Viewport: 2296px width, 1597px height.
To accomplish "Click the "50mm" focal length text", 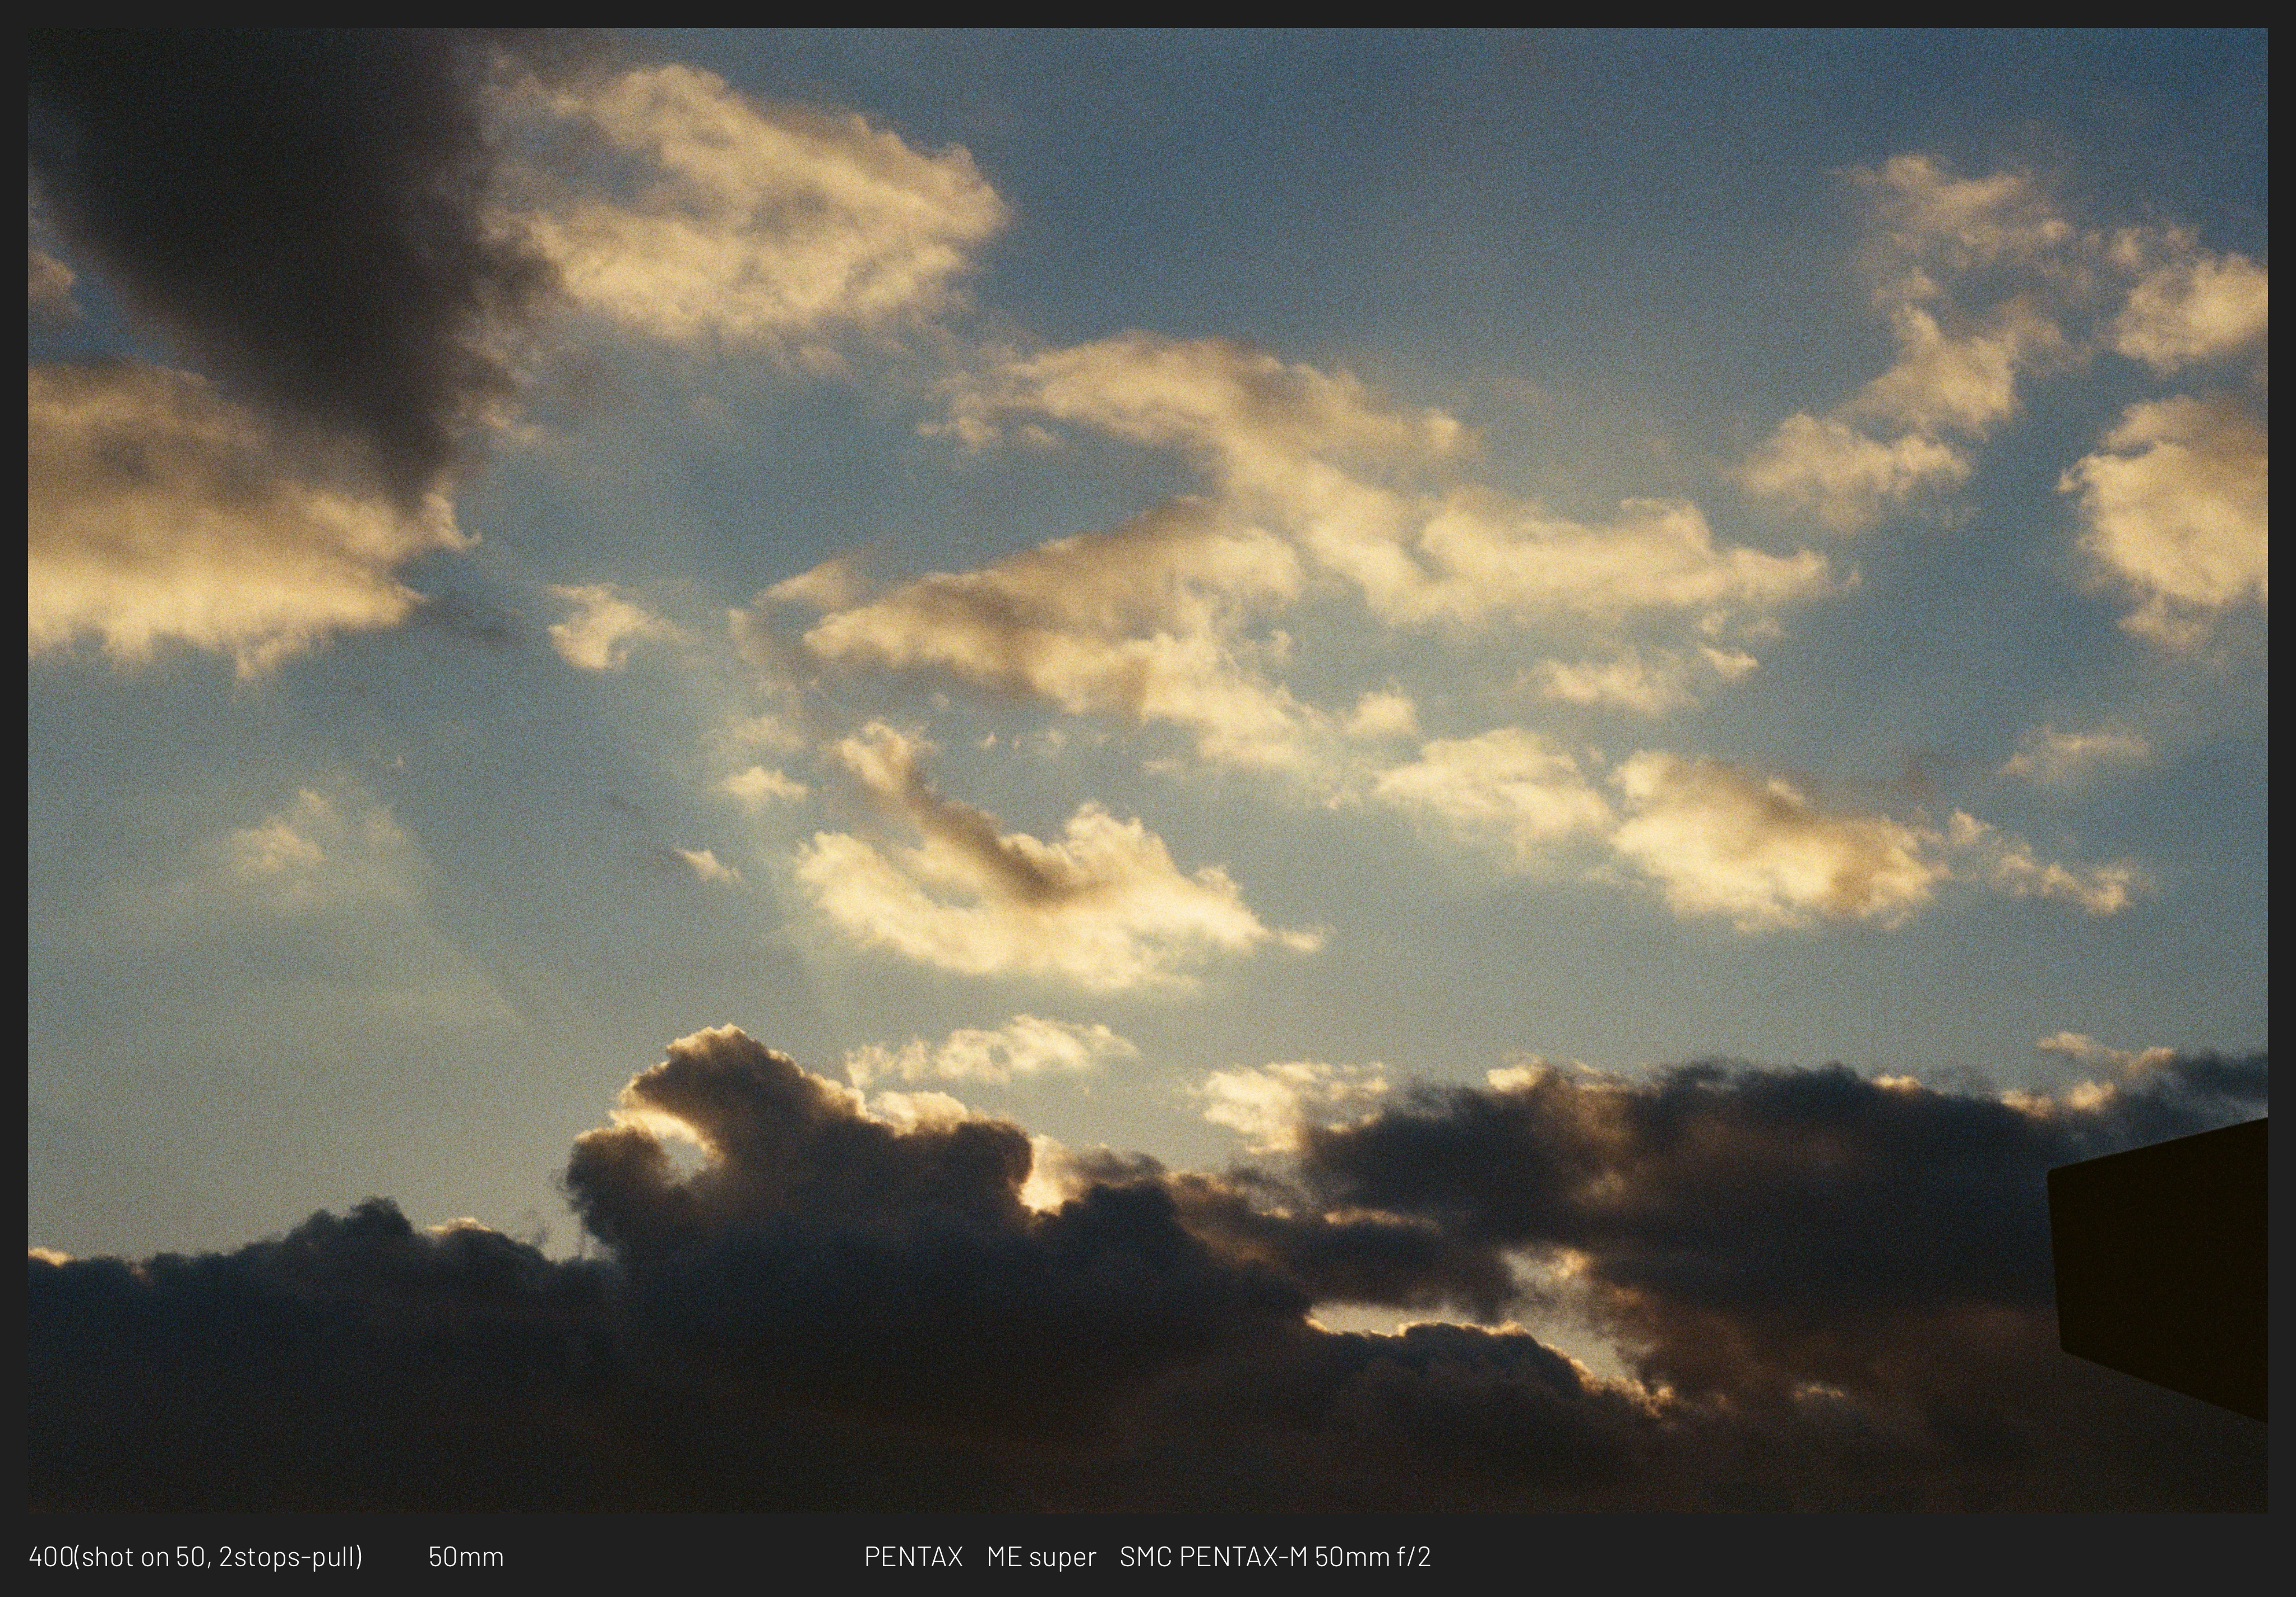I will point(466,1557).
